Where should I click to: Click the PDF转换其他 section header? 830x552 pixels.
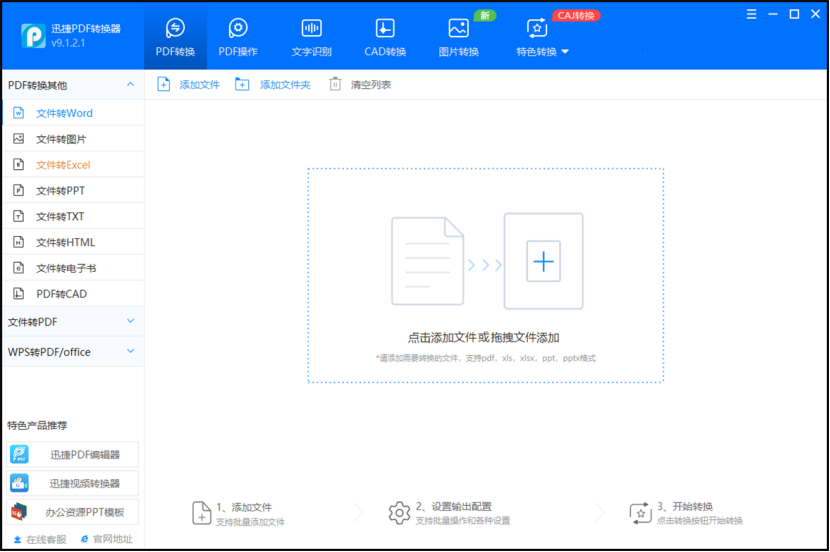tap(73, 85)
